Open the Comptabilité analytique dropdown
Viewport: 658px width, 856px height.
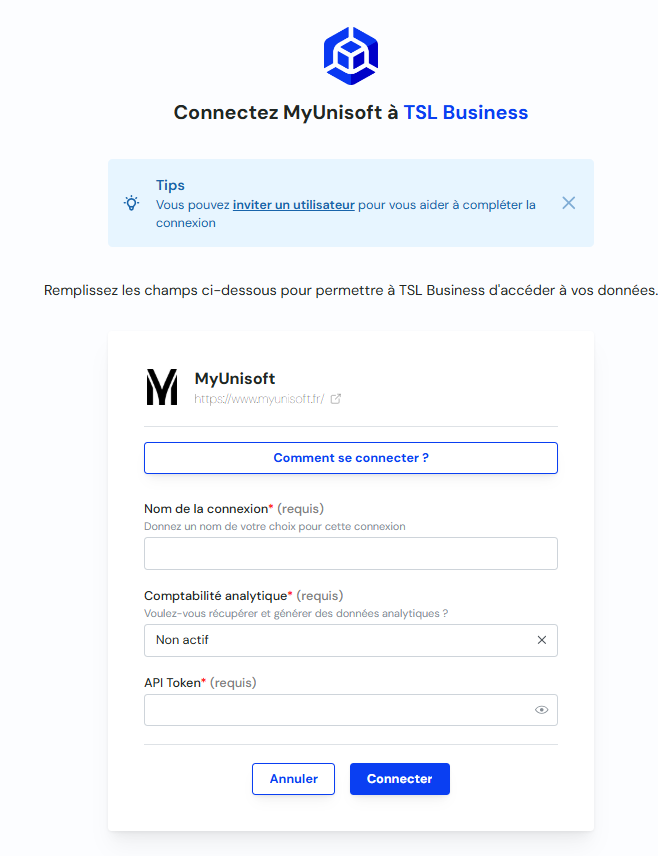click(x=340, y=640)
